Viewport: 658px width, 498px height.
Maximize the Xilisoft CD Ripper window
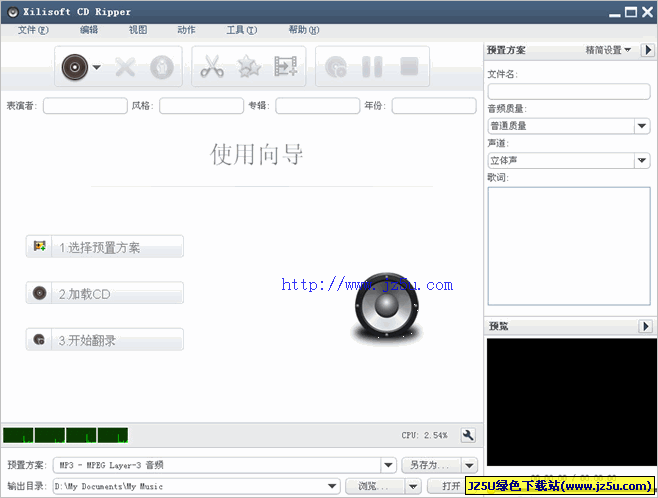[x=631, y=12]
